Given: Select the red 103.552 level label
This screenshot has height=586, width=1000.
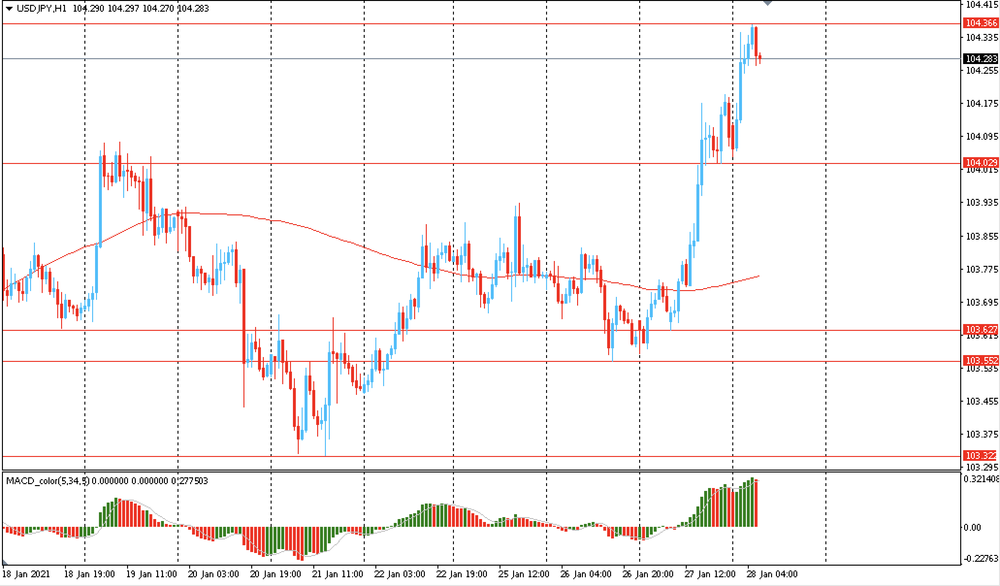Looking at the screenshot, I should (x=980, y=360).
